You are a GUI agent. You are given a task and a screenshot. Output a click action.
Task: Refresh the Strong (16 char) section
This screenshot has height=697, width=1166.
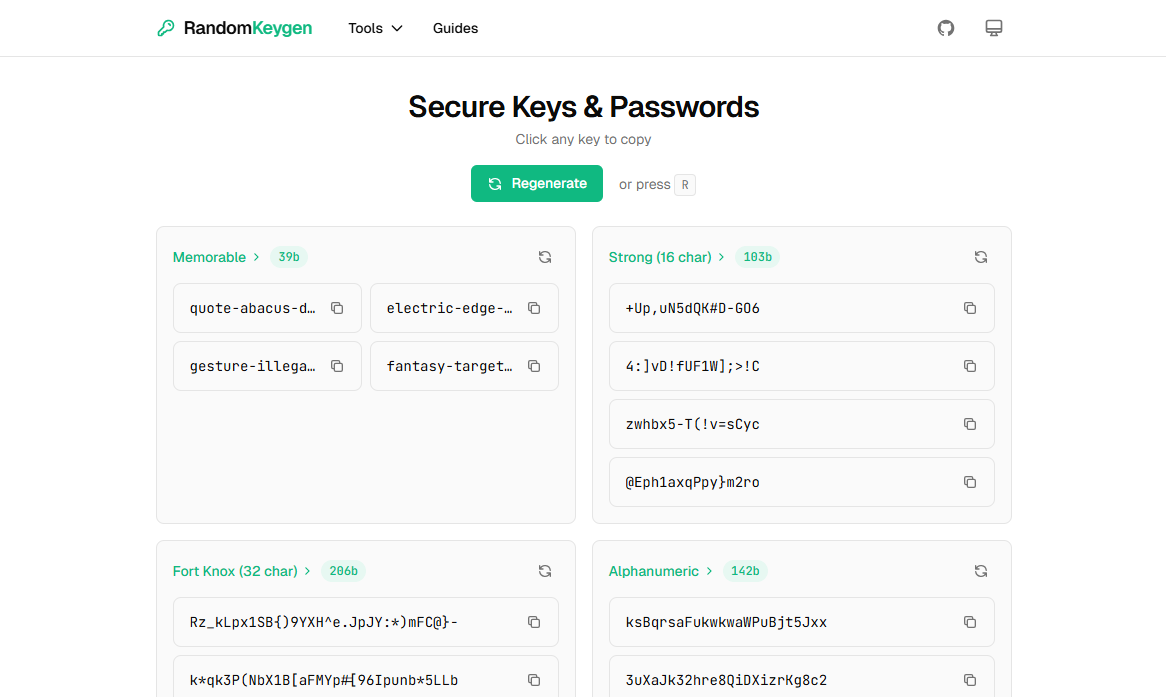tap(980, 257)
